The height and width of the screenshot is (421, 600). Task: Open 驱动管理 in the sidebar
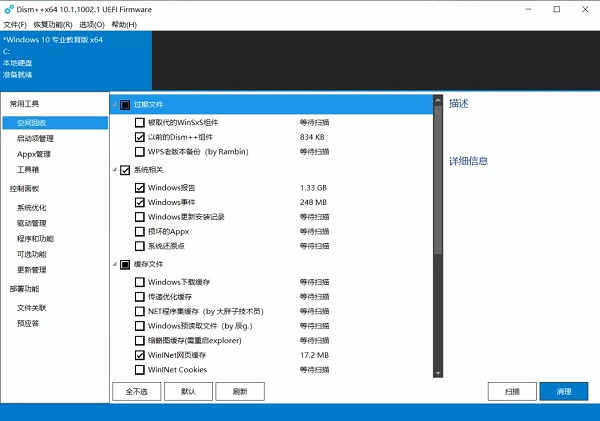point(31,223)
